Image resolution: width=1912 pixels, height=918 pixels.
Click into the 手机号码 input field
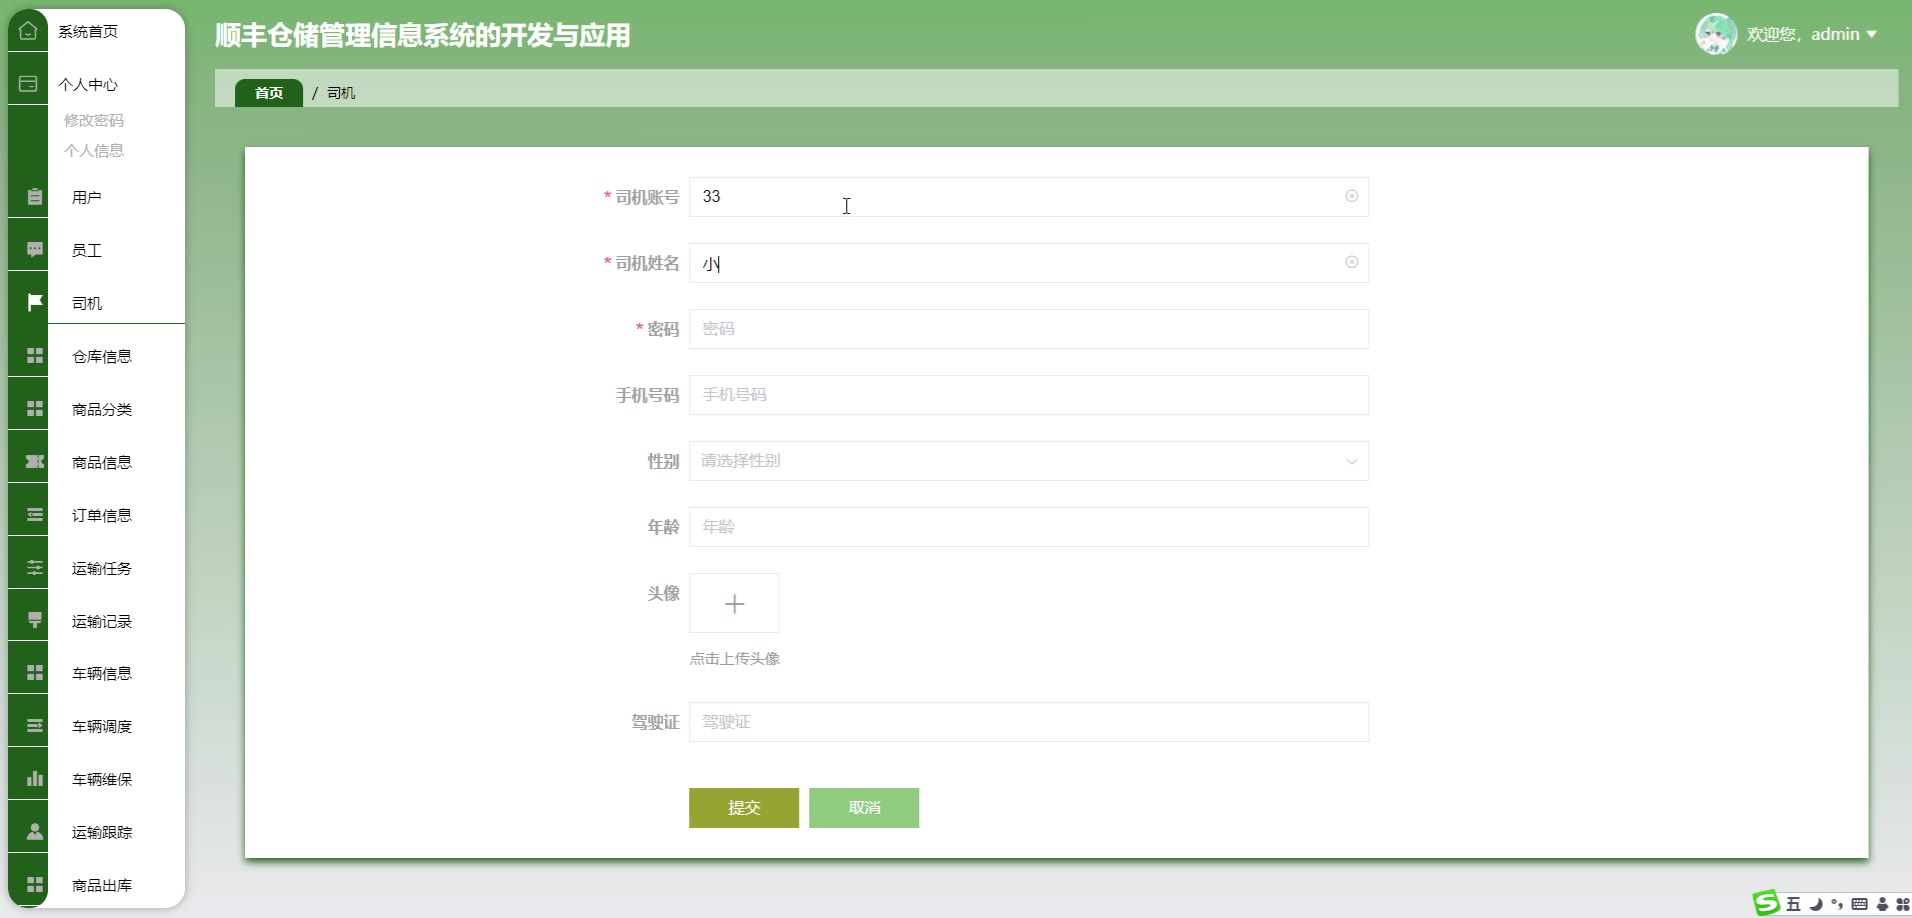click(x=1029, y=395)
